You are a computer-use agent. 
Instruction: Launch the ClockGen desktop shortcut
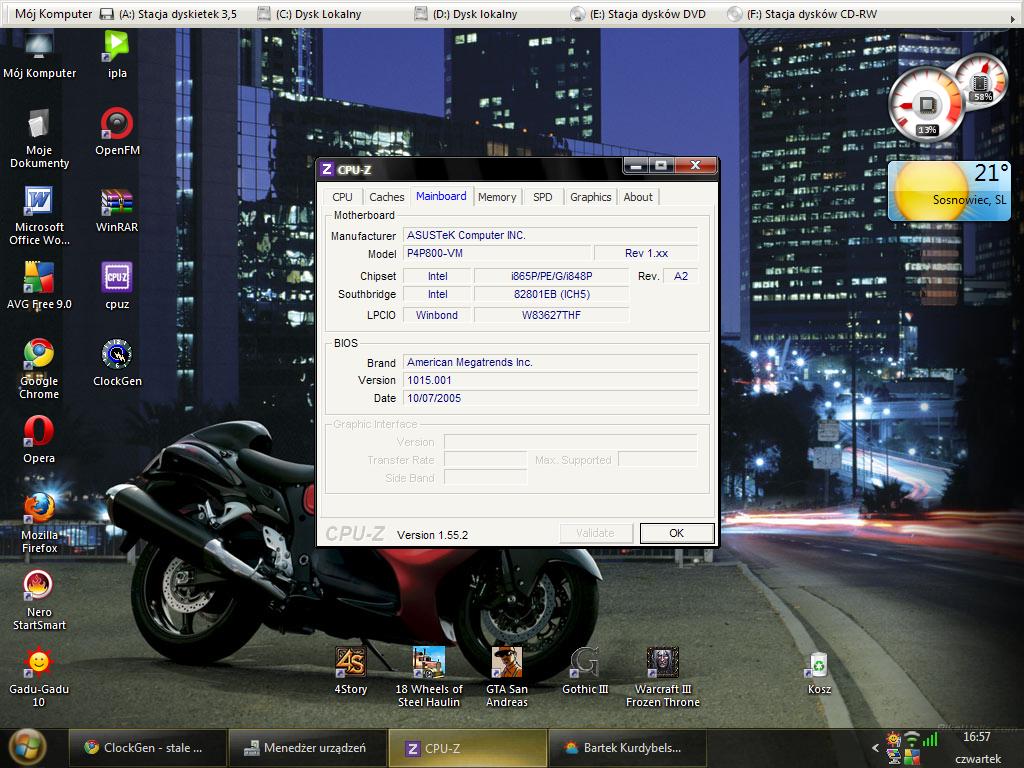click(x=117, y=363)
